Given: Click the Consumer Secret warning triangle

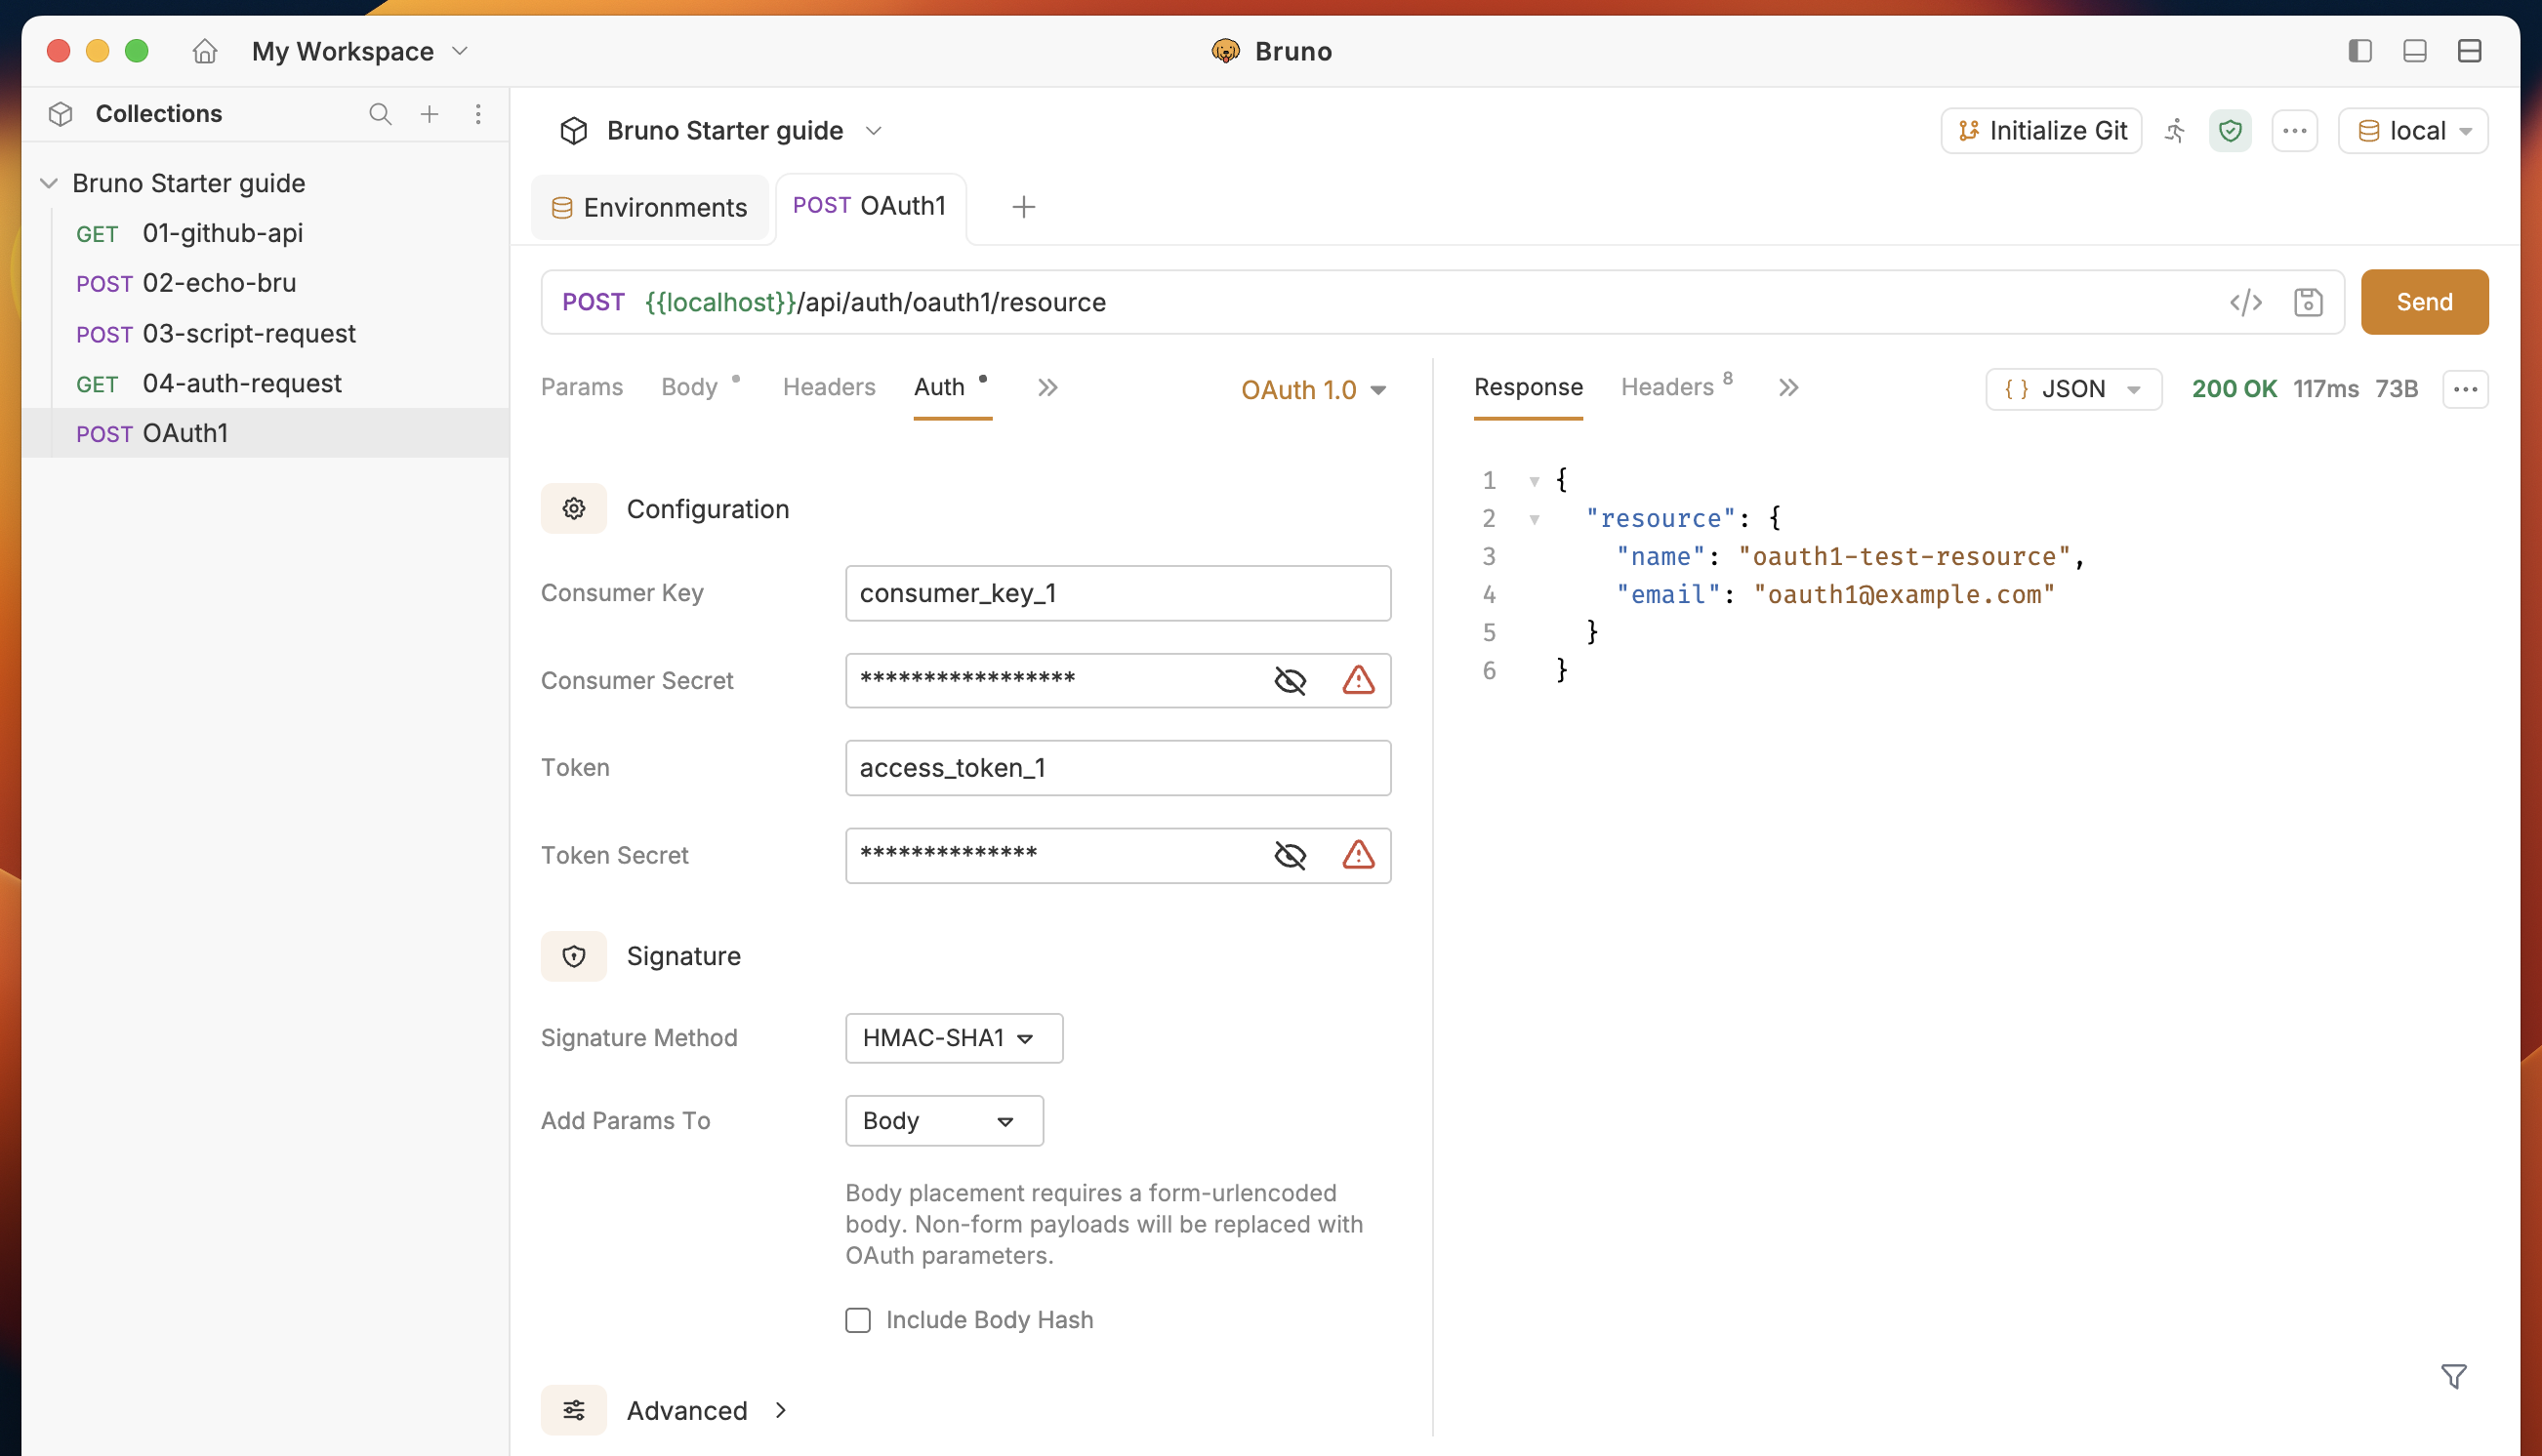Looking at the screenshot, I should point(1358,681).
